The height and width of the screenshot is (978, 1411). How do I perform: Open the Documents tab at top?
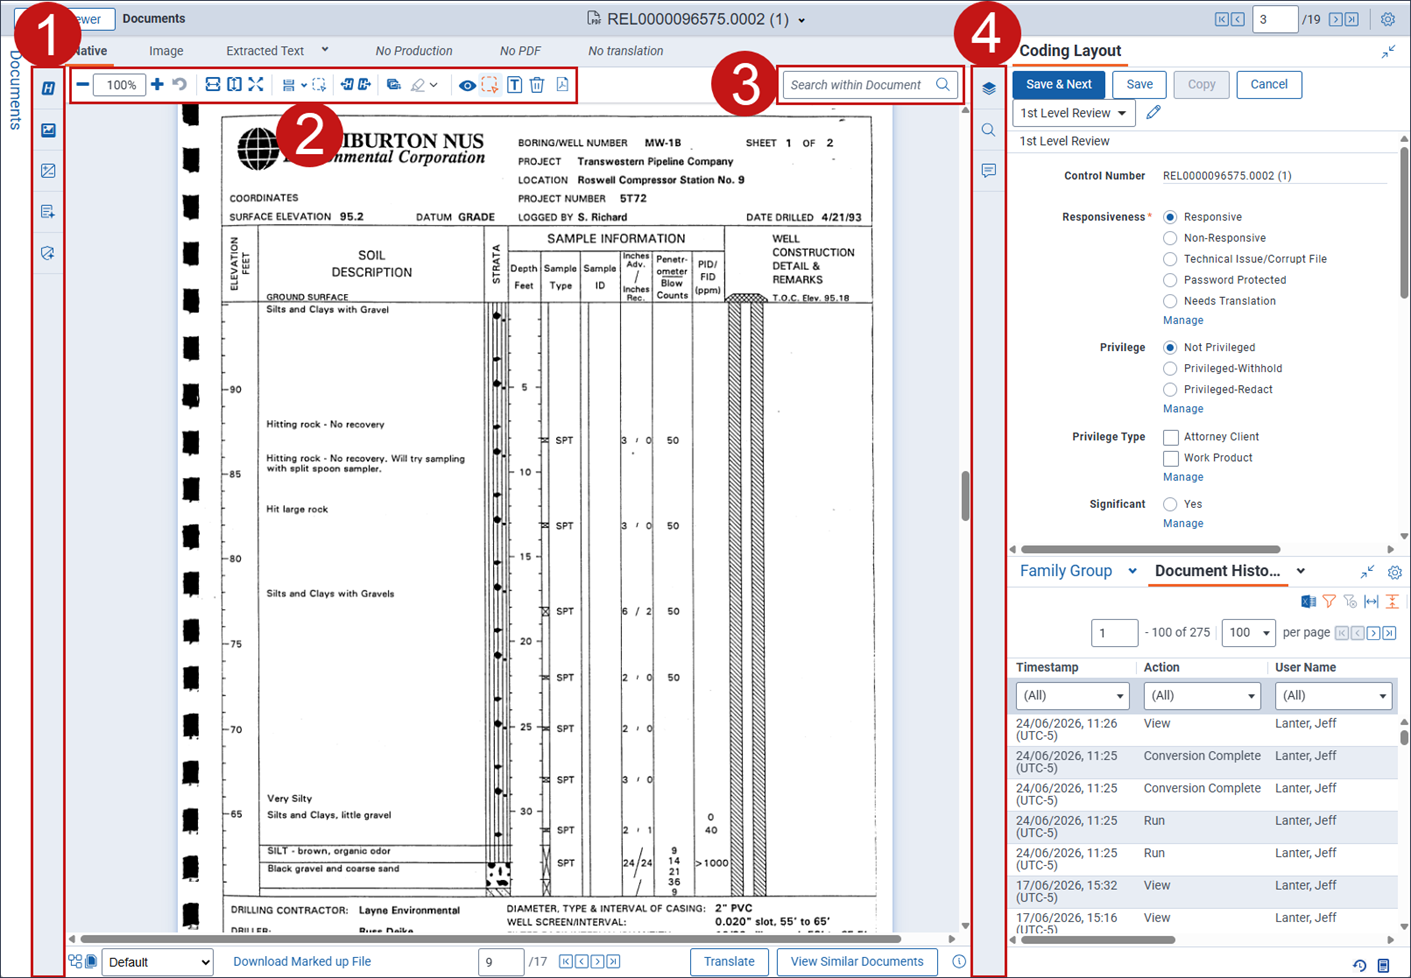coord(154,19)
